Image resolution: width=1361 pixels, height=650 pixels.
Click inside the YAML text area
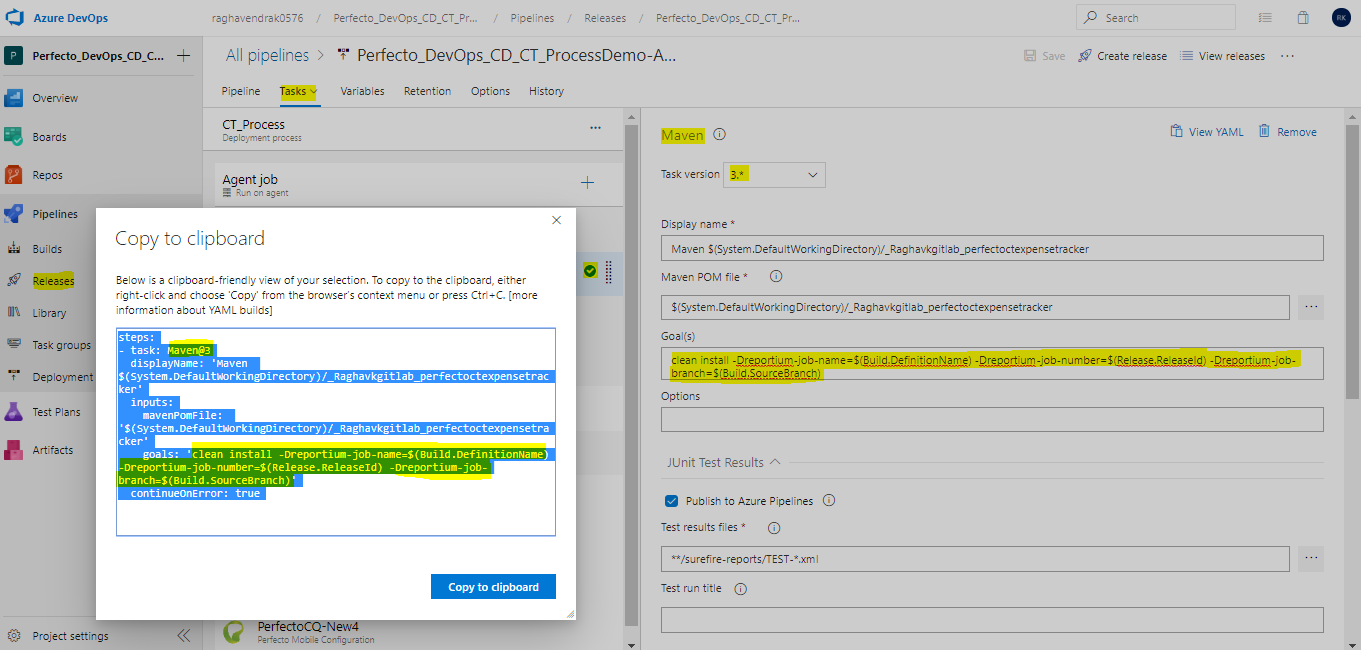(336, 432)
